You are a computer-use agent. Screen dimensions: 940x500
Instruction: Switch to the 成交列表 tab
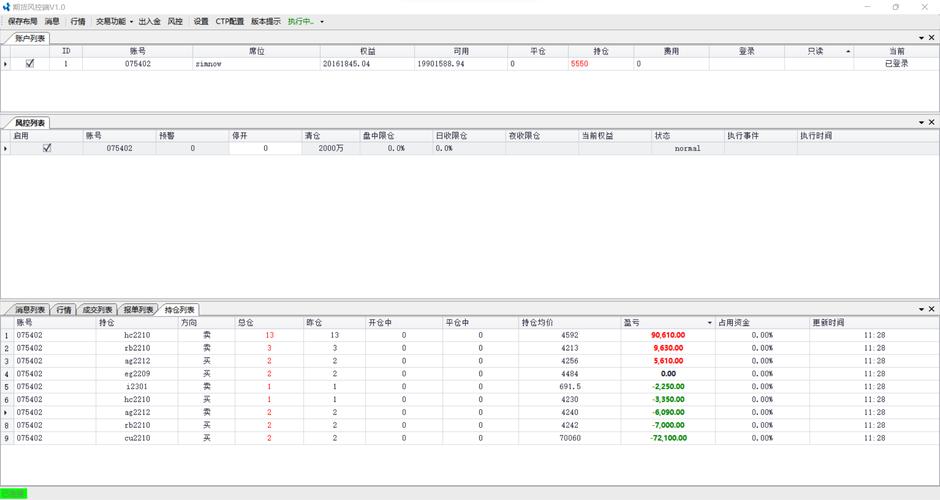click(97, 309)
